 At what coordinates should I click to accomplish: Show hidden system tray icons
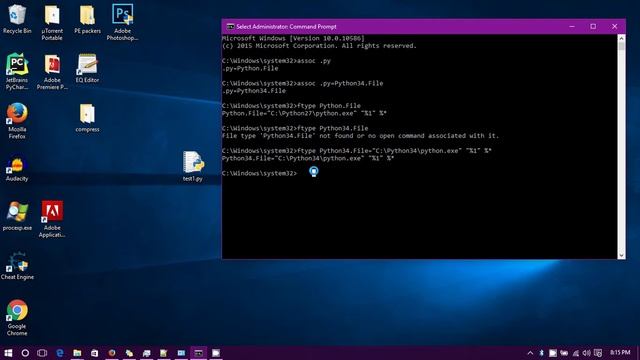[x=530, y=353]
